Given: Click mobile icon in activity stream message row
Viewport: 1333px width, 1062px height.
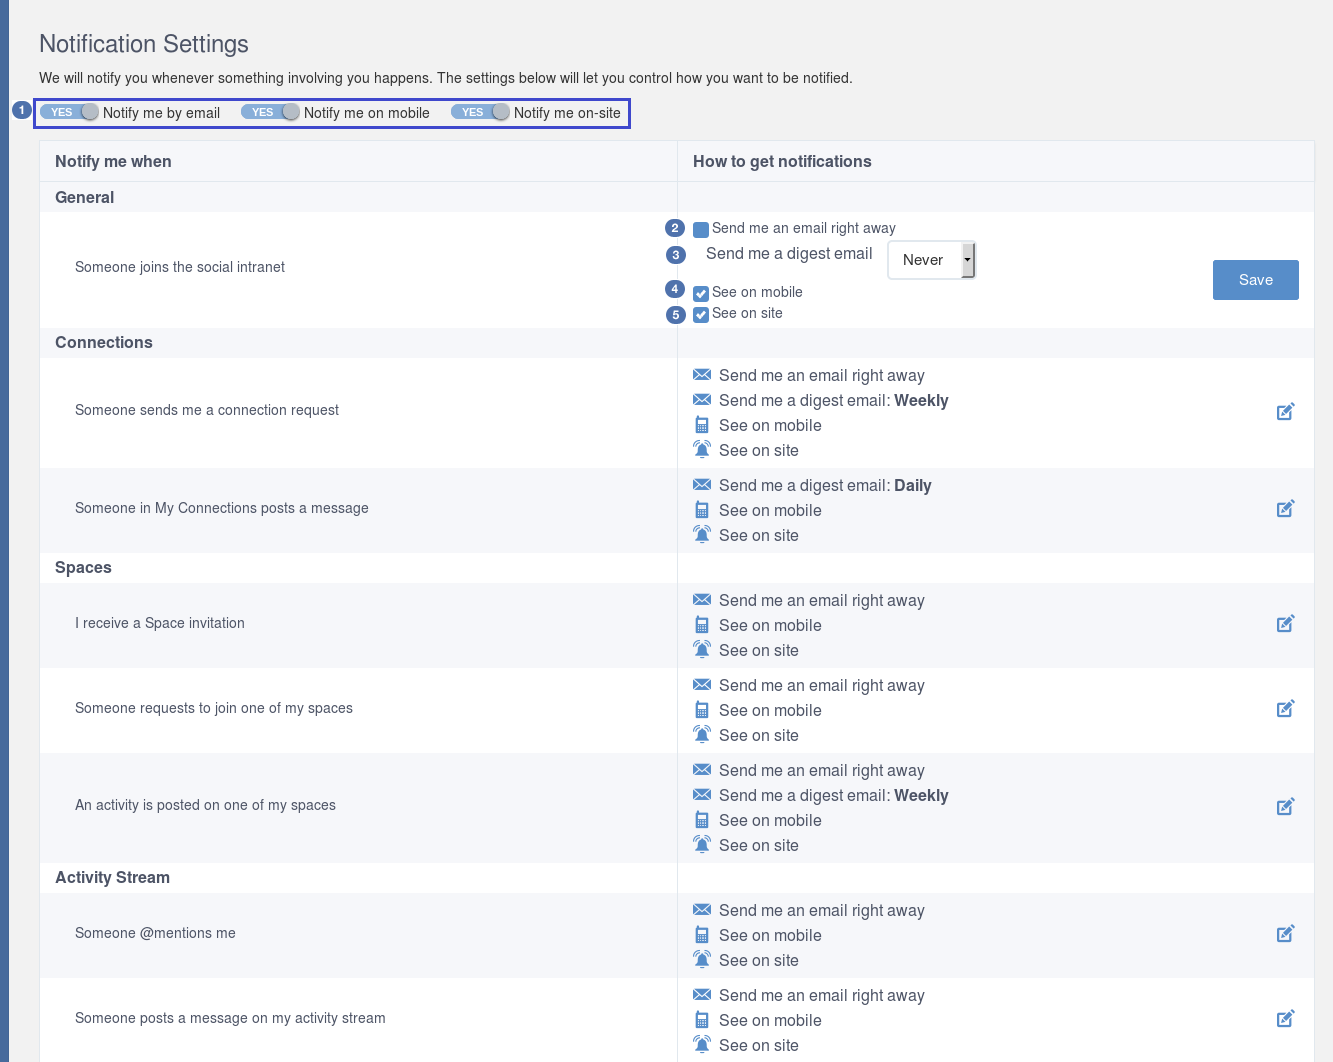Looking at the screenshot, I should [x=702, y=1020].
